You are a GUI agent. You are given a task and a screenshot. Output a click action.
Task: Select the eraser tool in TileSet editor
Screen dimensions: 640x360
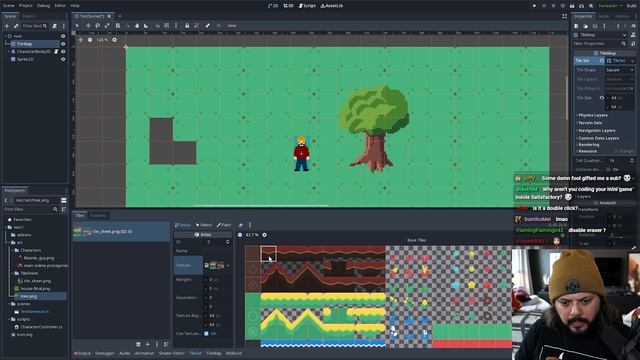pyautogui.click(x=240, y=225)
